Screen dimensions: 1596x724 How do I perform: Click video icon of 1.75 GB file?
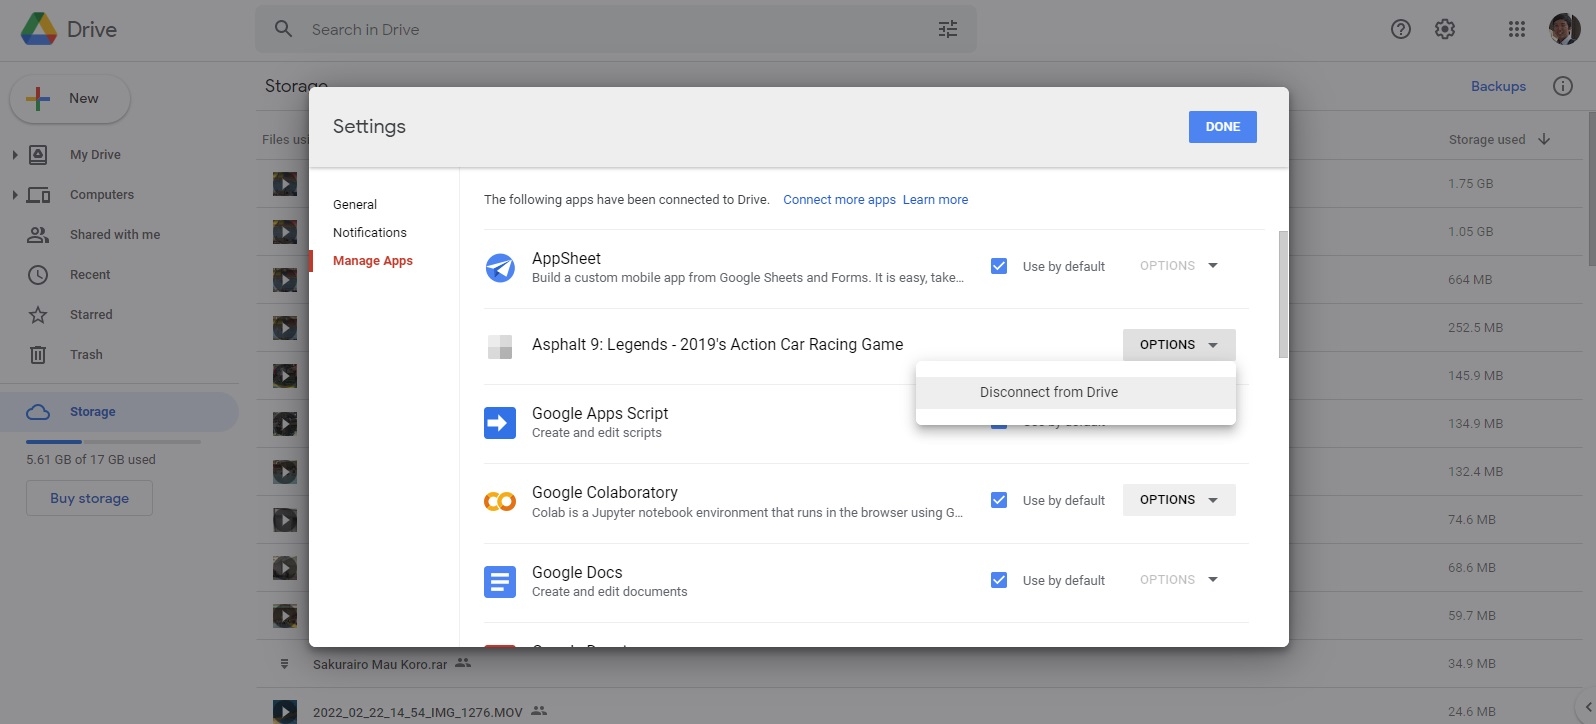pyautogui.click(x=285, y=184)
